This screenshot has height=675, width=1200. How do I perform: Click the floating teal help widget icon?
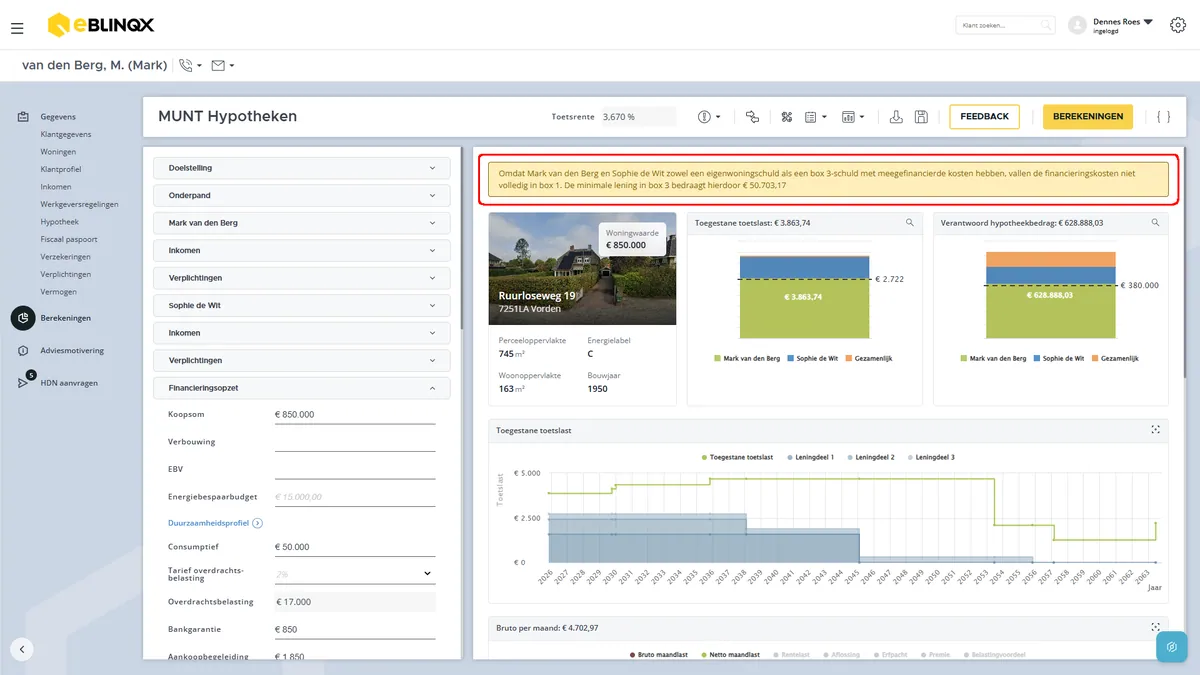(1171, 646)
